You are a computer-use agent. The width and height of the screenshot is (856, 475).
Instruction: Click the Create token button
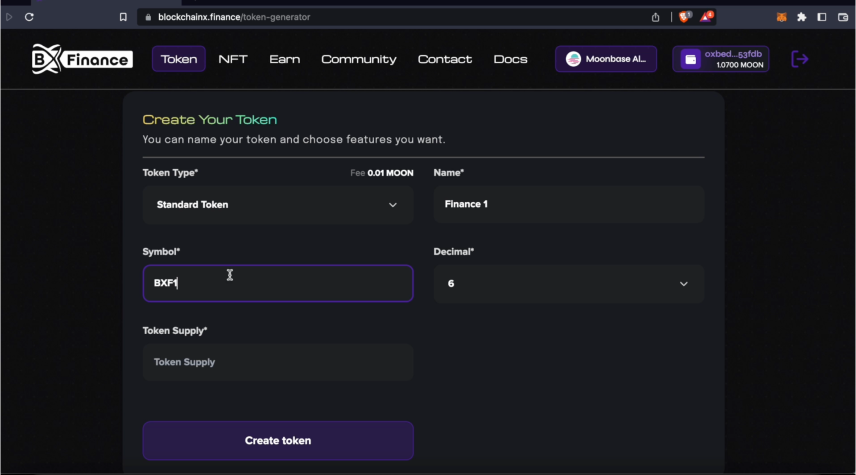(278, 440)
